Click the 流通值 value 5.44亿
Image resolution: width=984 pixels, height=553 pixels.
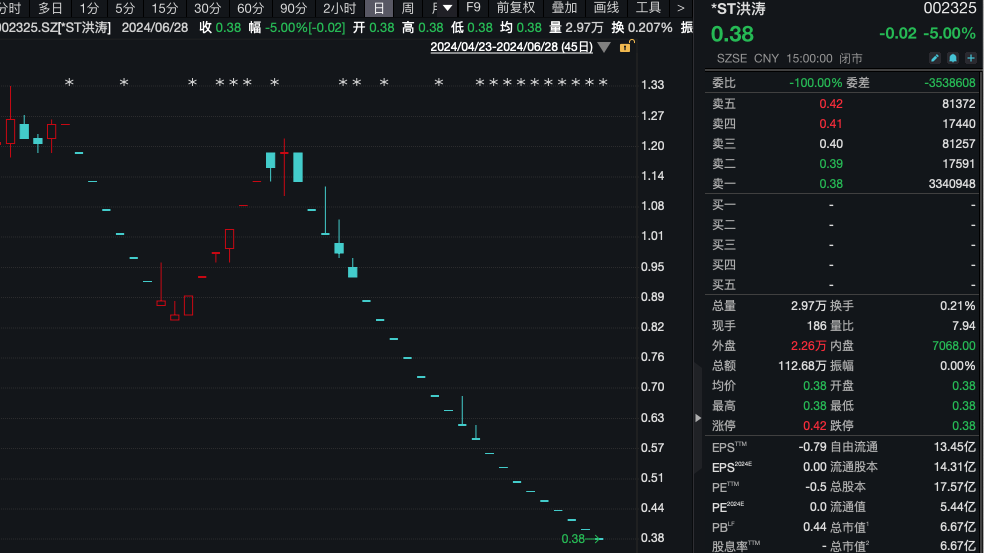[958, 507]
